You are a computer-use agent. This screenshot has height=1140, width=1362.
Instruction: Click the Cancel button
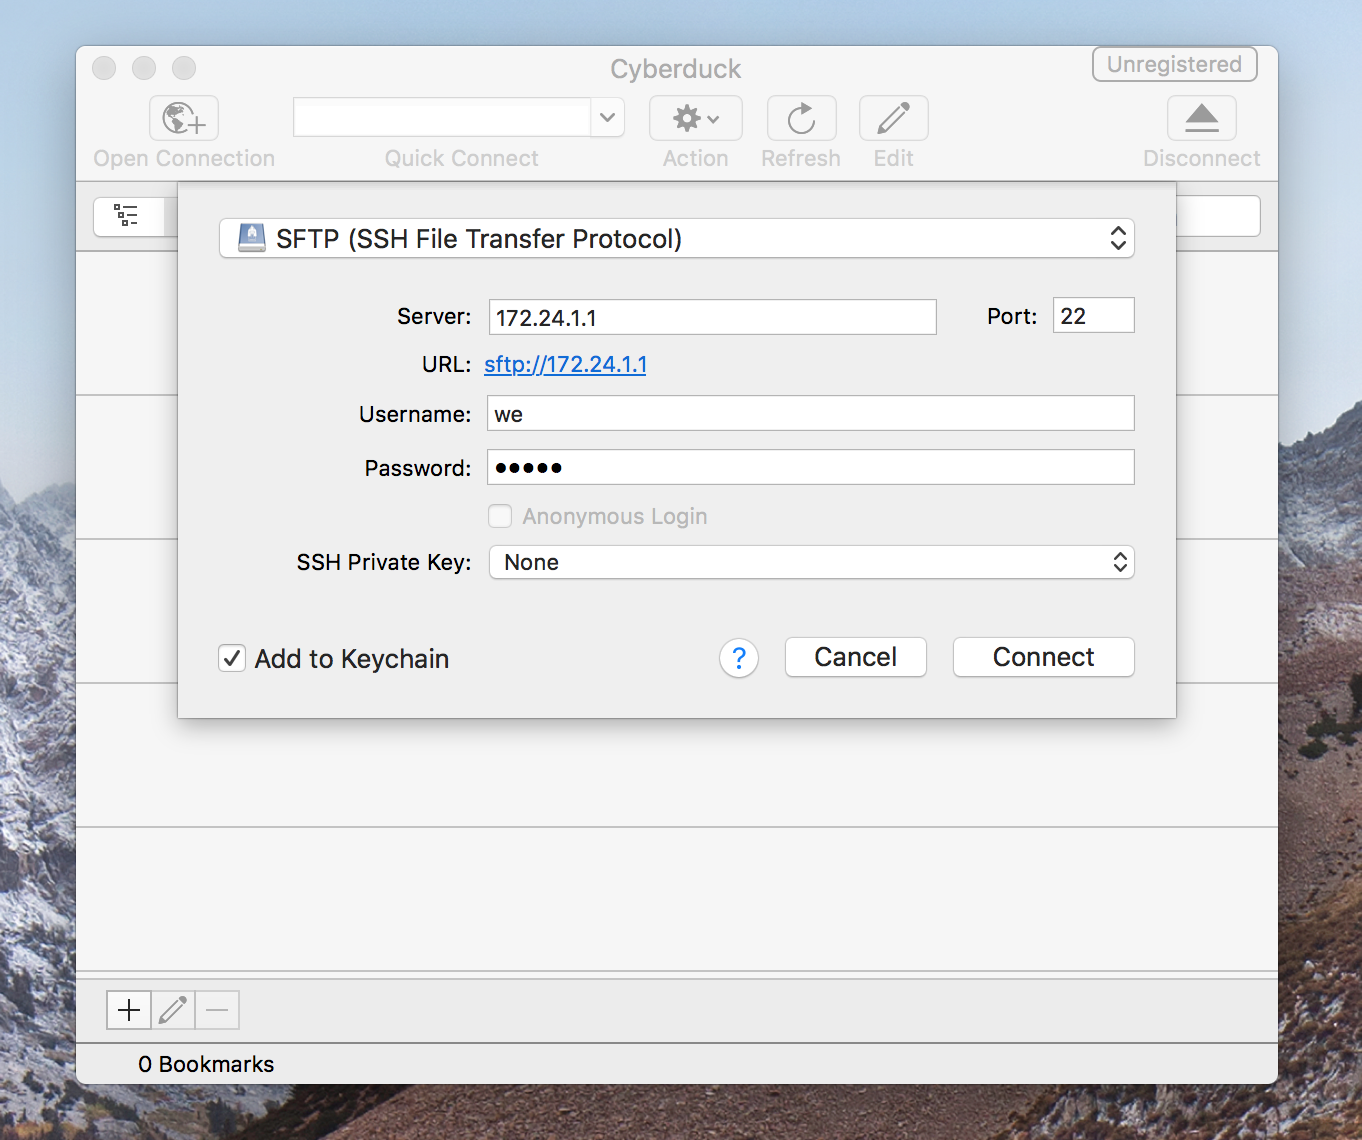(855, 657)
